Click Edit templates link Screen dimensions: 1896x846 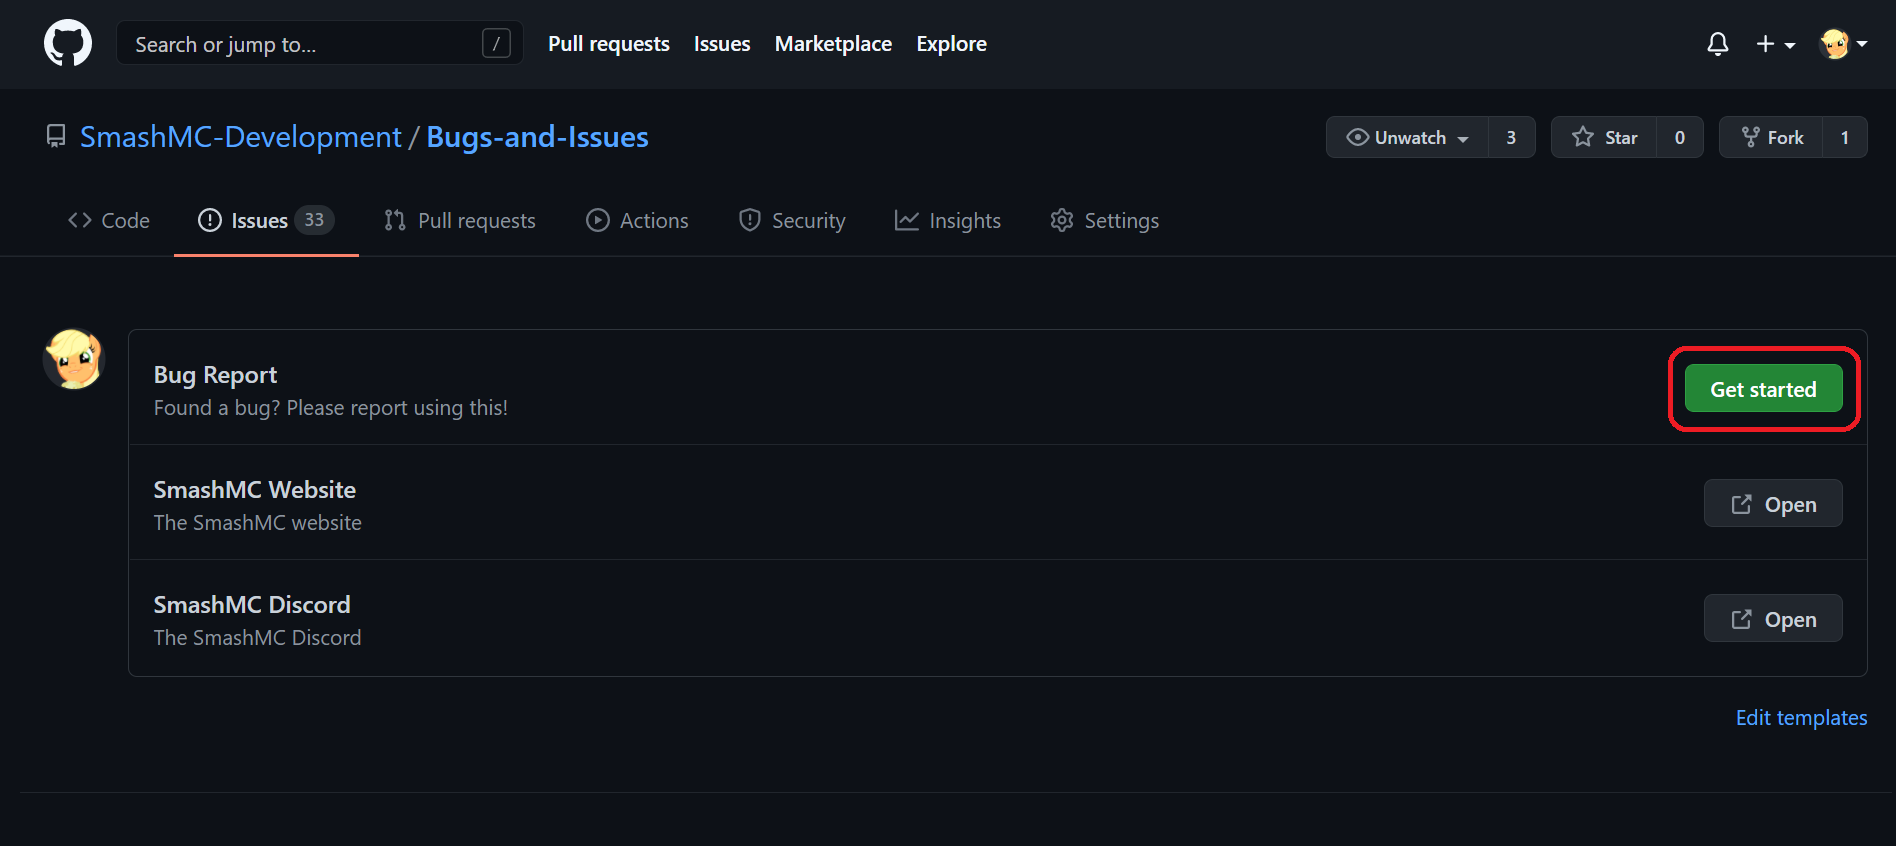[1801, 718]
